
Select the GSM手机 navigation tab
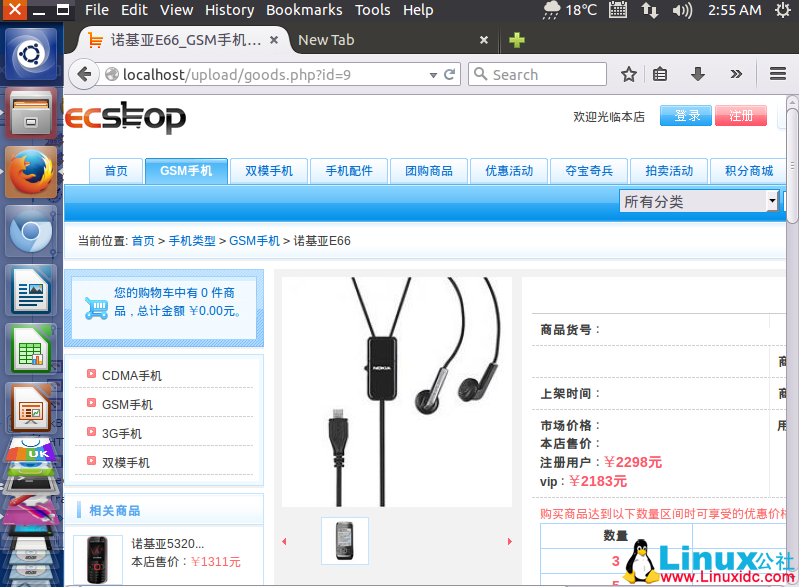click(x=186, y=171)
